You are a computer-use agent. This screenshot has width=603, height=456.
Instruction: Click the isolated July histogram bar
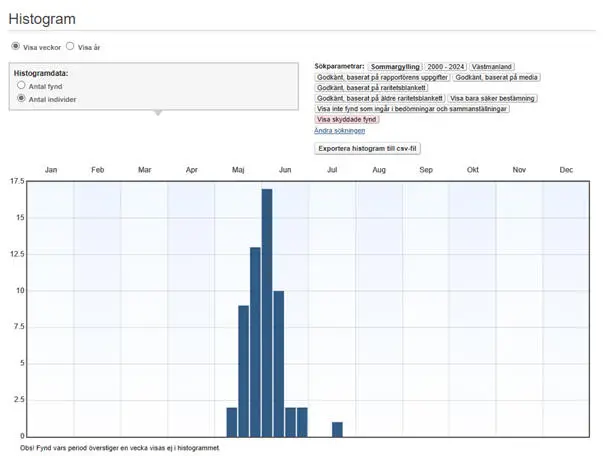pyautogui.click(x=337, y=429)
